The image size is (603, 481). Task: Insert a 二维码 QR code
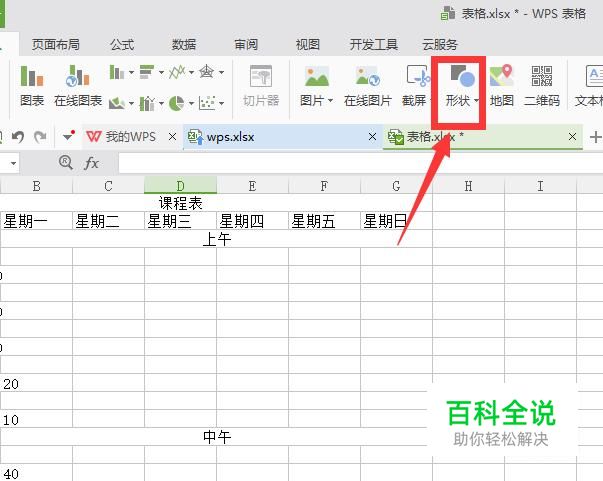[542, 86]
